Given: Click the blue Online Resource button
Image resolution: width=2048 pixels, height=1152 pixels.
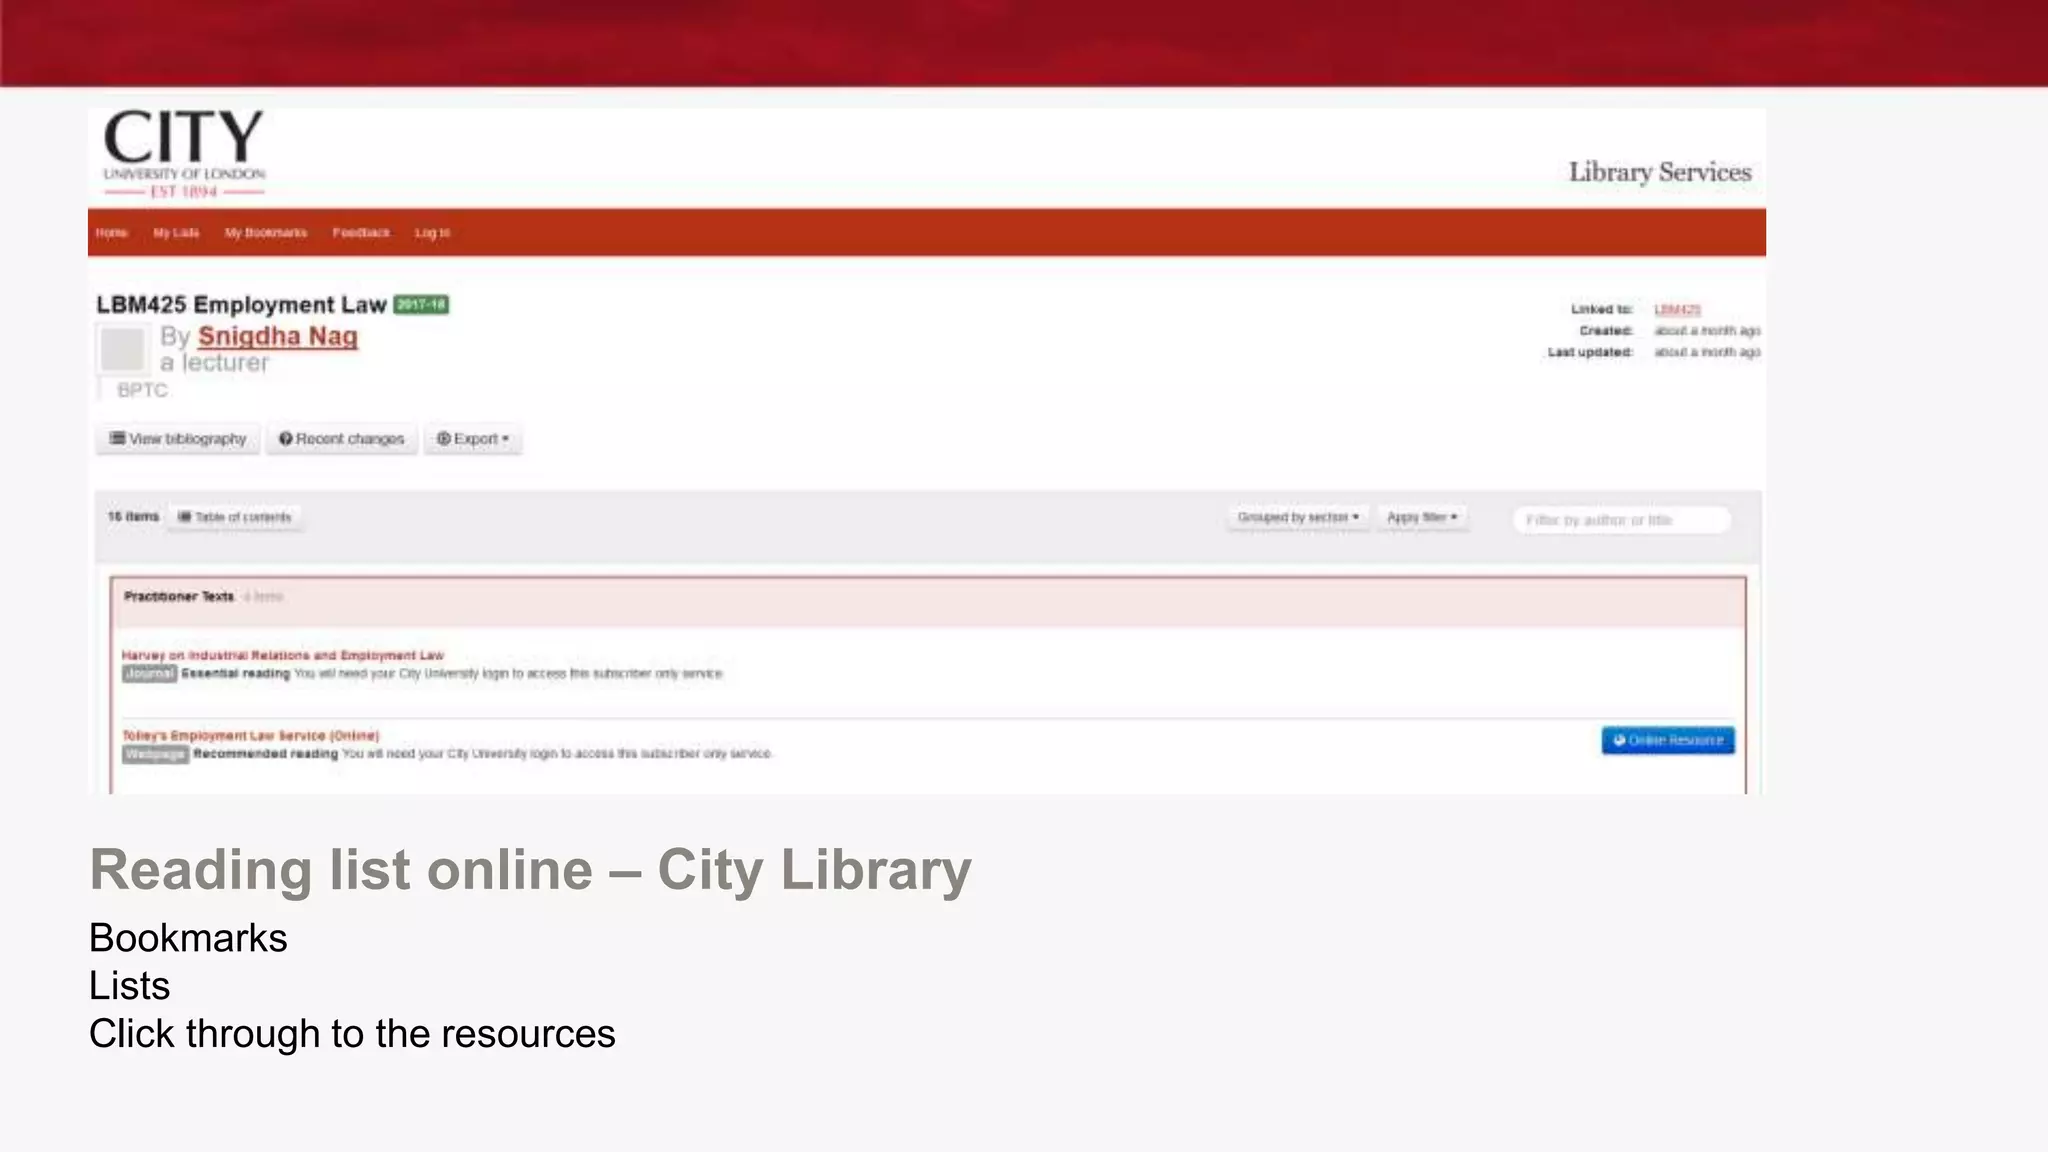Looking at the screenshot, I should point(1668,740).
